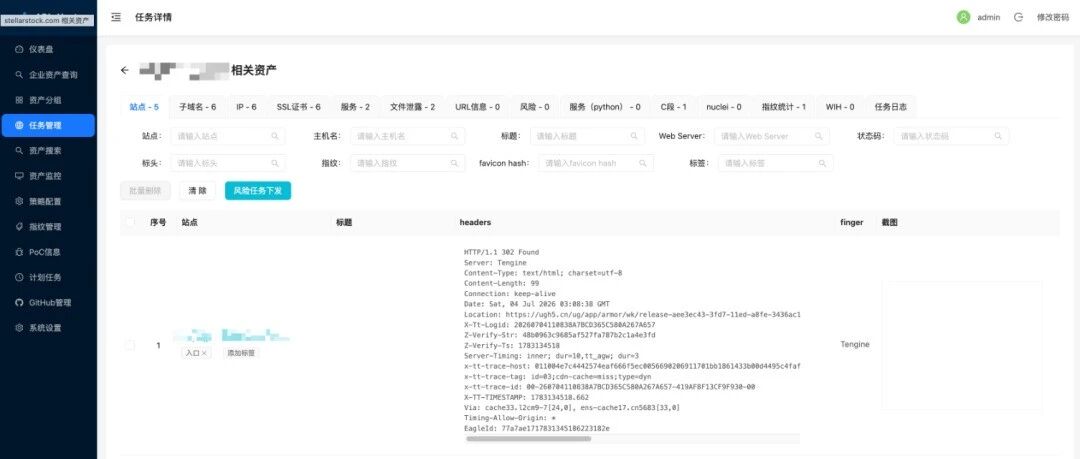Click the 风险任务下发 button

pyautogui.click(x=258, y=191)
